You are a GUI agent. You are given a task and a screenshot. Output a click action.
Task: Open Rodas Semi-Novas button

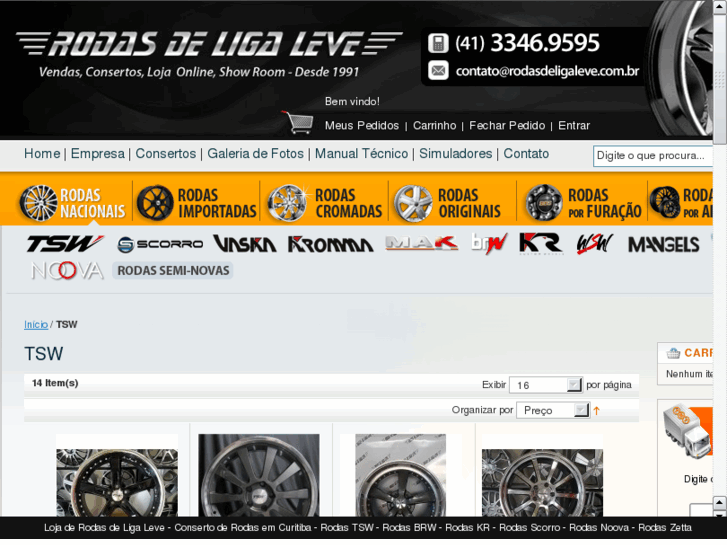(173, 271)
